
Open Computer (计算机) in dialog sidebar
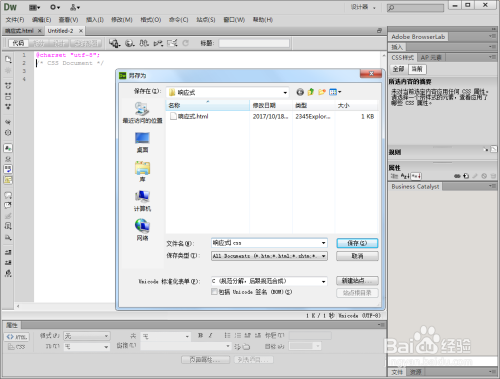click(142, 201)
